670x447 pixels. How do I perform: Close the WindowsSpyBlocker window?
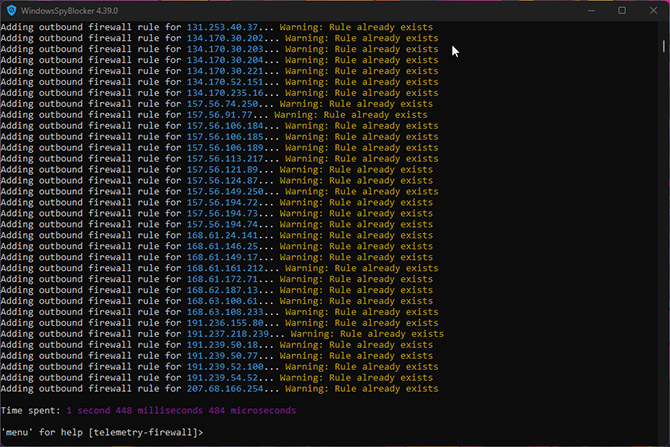(x=653, y=10)
